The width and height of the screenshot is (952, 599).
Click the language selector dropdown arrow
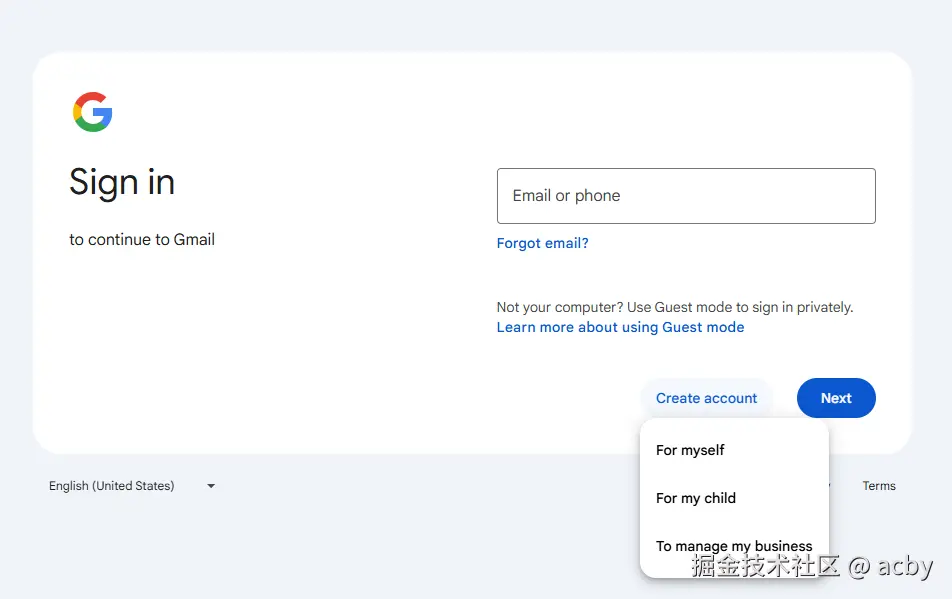click(211, 486)
